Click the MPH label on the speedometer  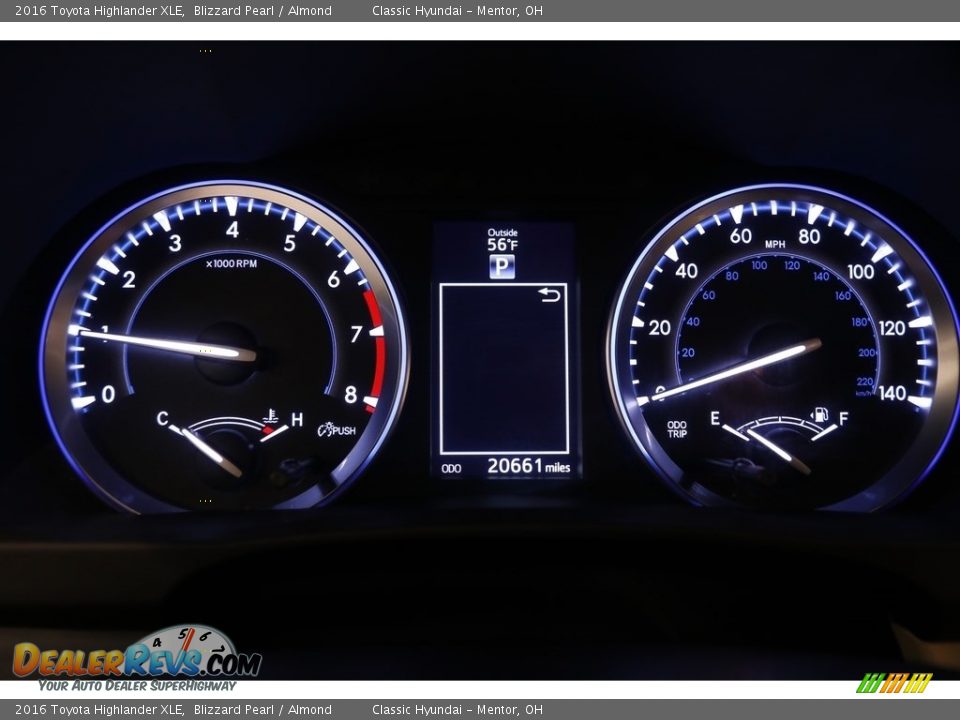point(775,244)
